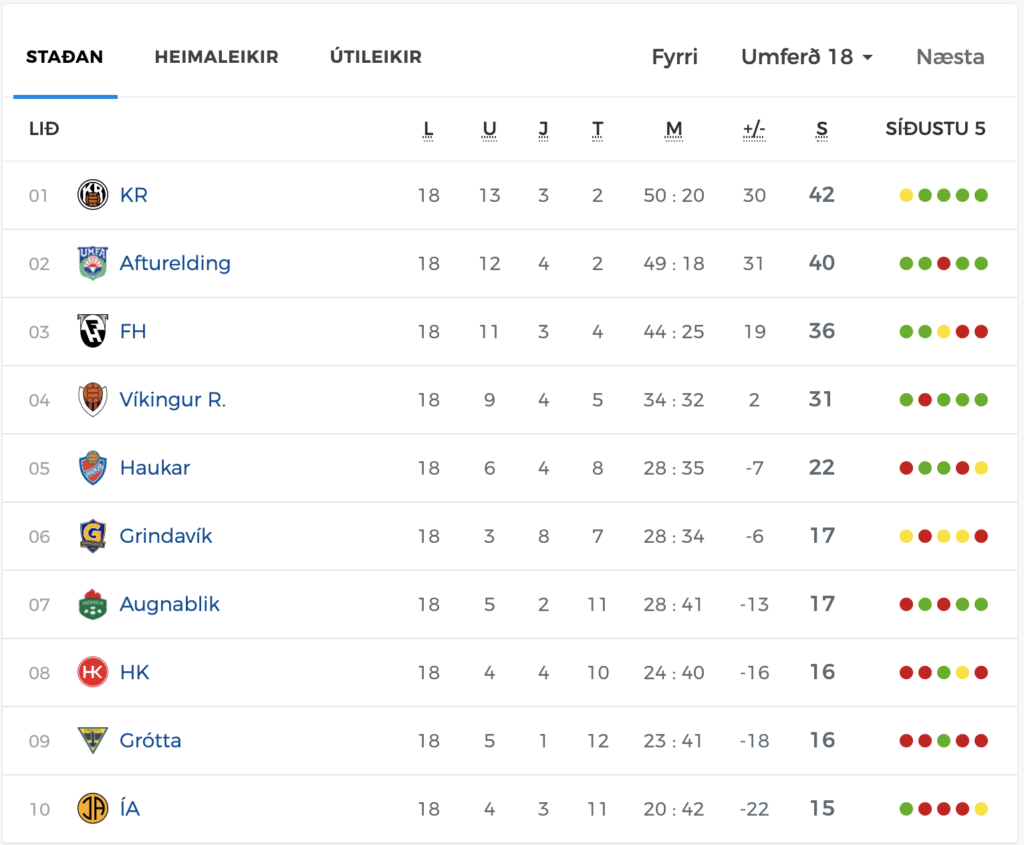This screenshot has height=845, width=1024.
Task: Go to previous round with Fyrri
Action: (675, 57)
